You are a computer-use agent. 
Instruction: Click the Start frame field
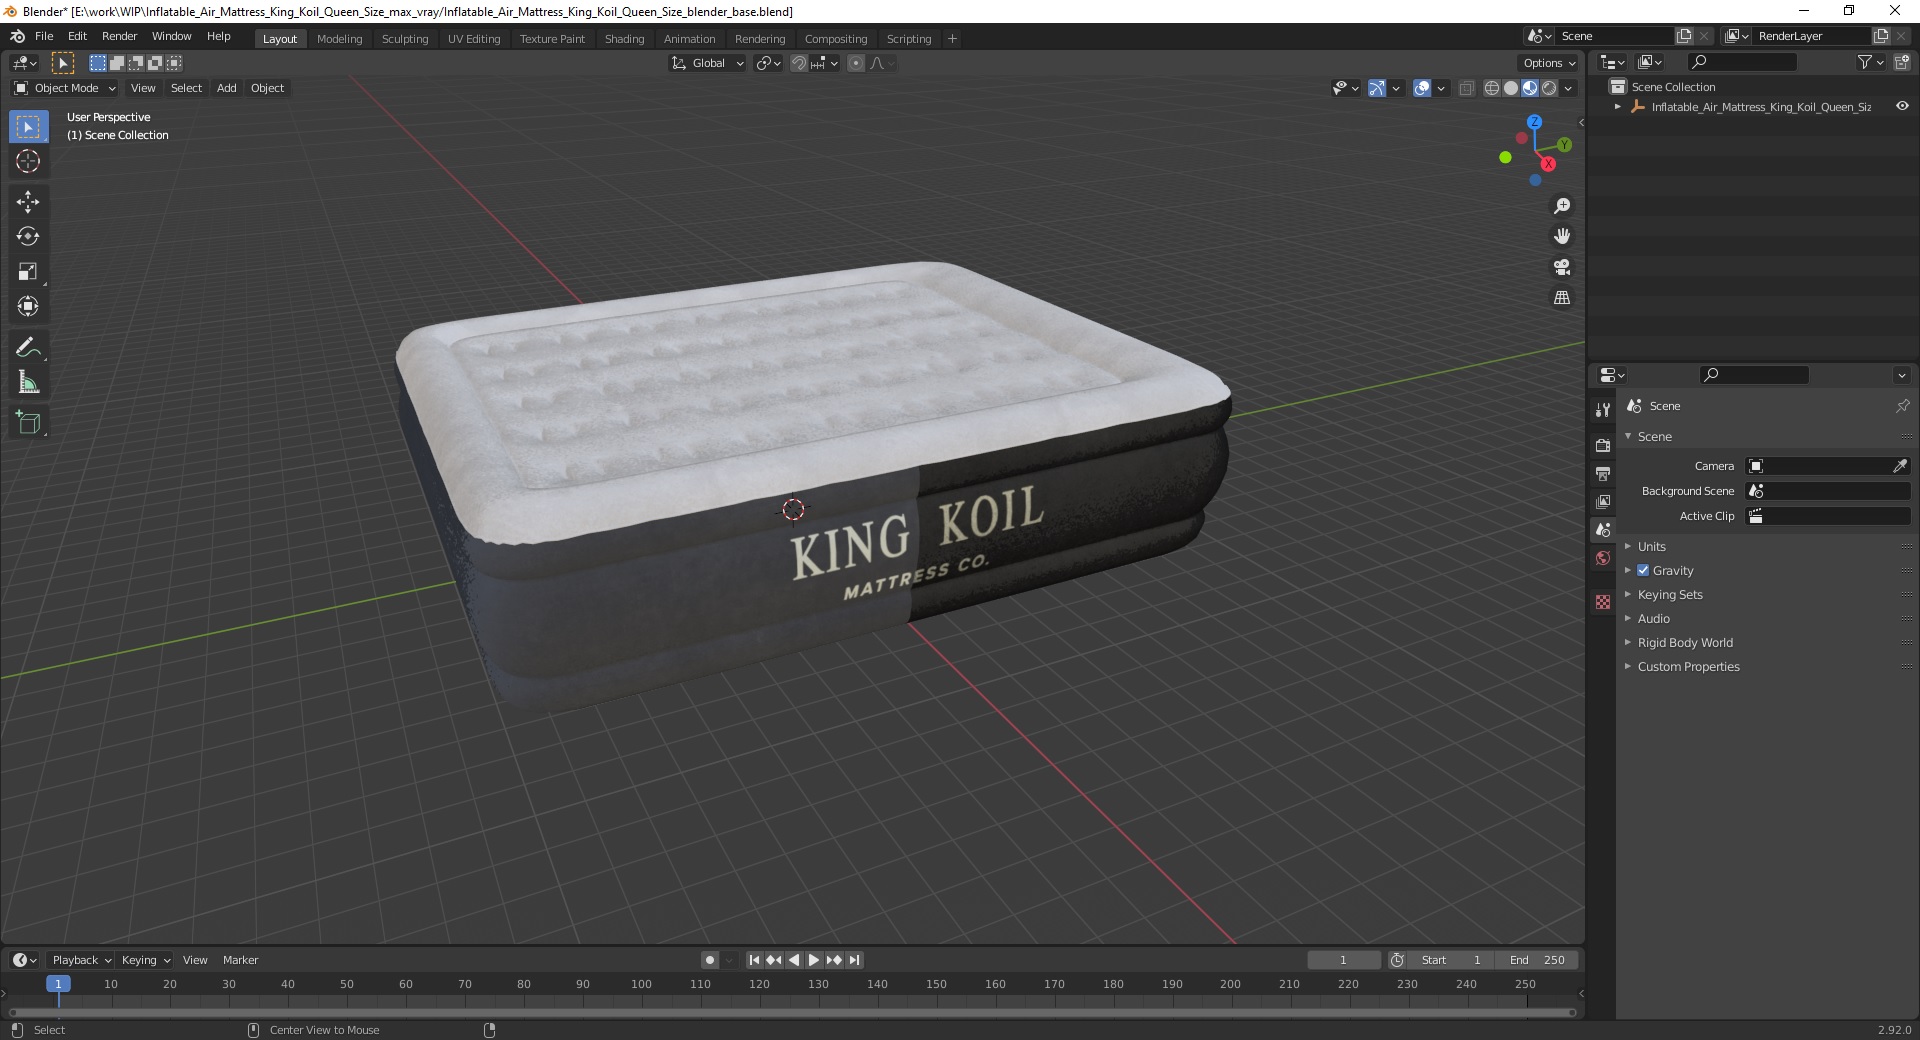1450,960
